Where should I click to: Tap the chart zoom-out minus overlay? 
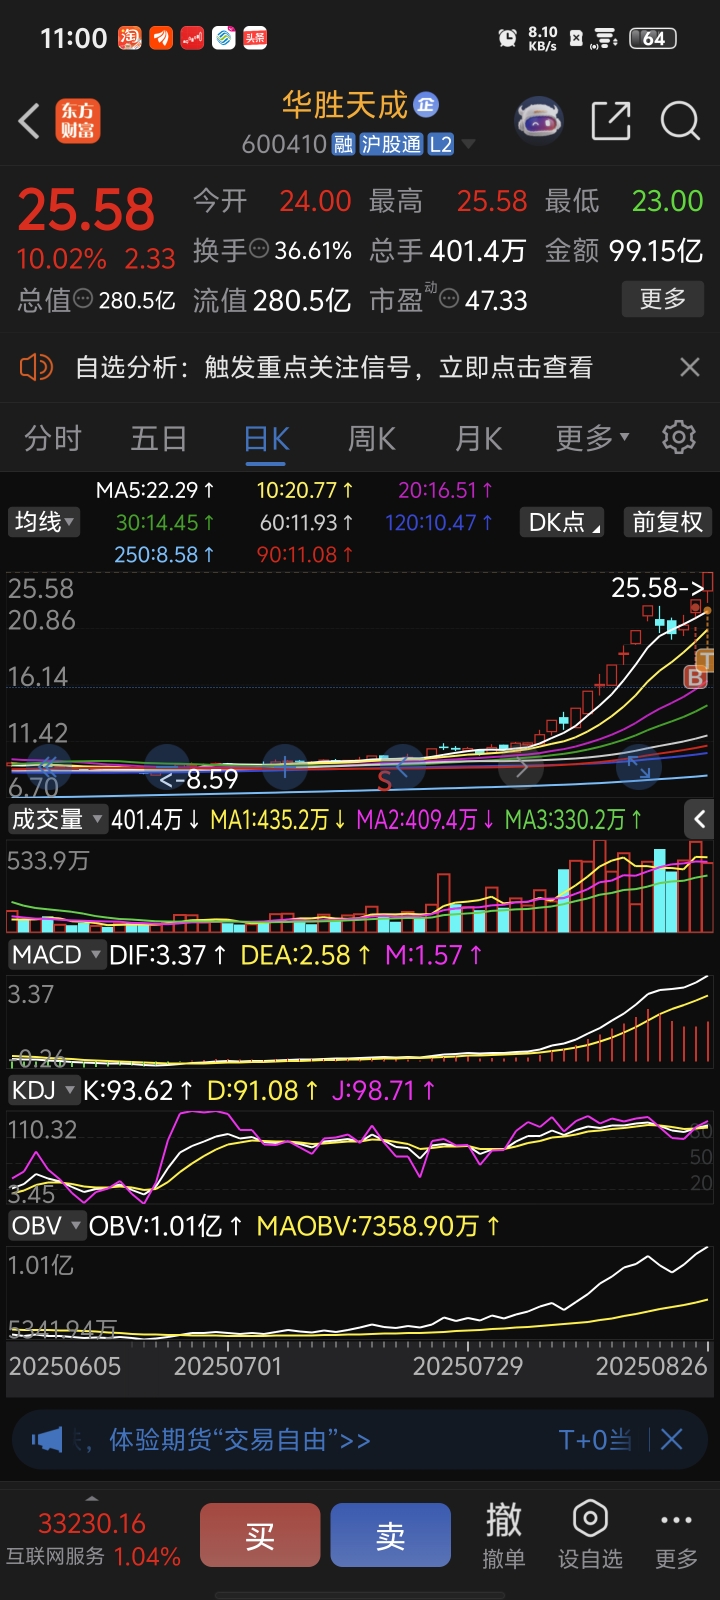[x=167, y=767]
